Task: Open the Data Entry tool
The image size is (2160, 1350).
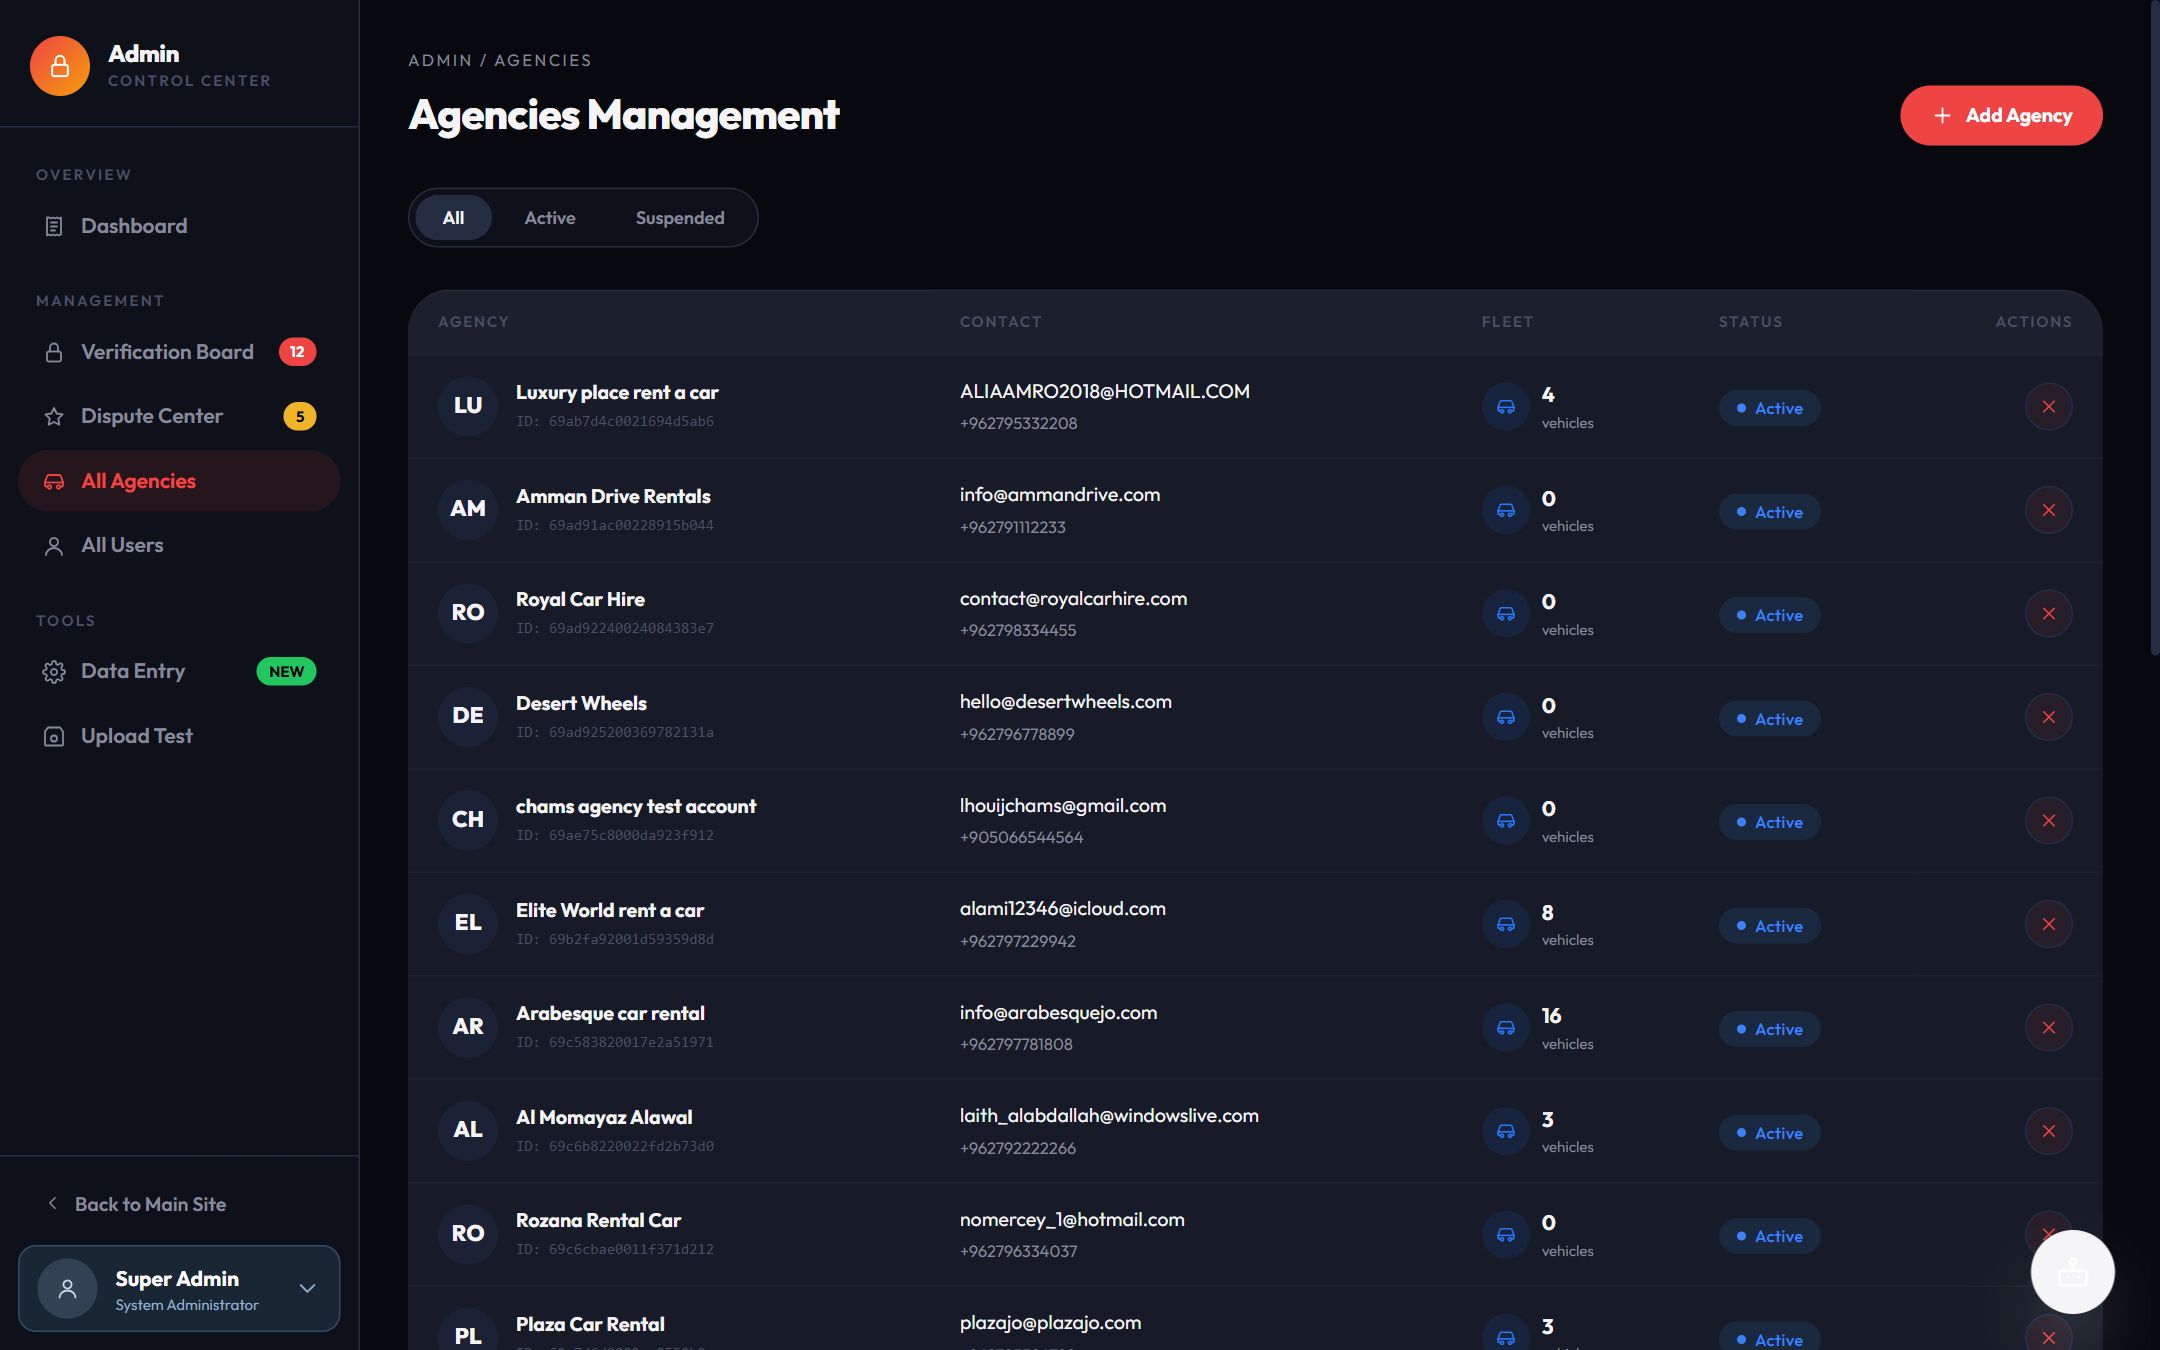Action: pyautogui.click(x=179, y=672)
